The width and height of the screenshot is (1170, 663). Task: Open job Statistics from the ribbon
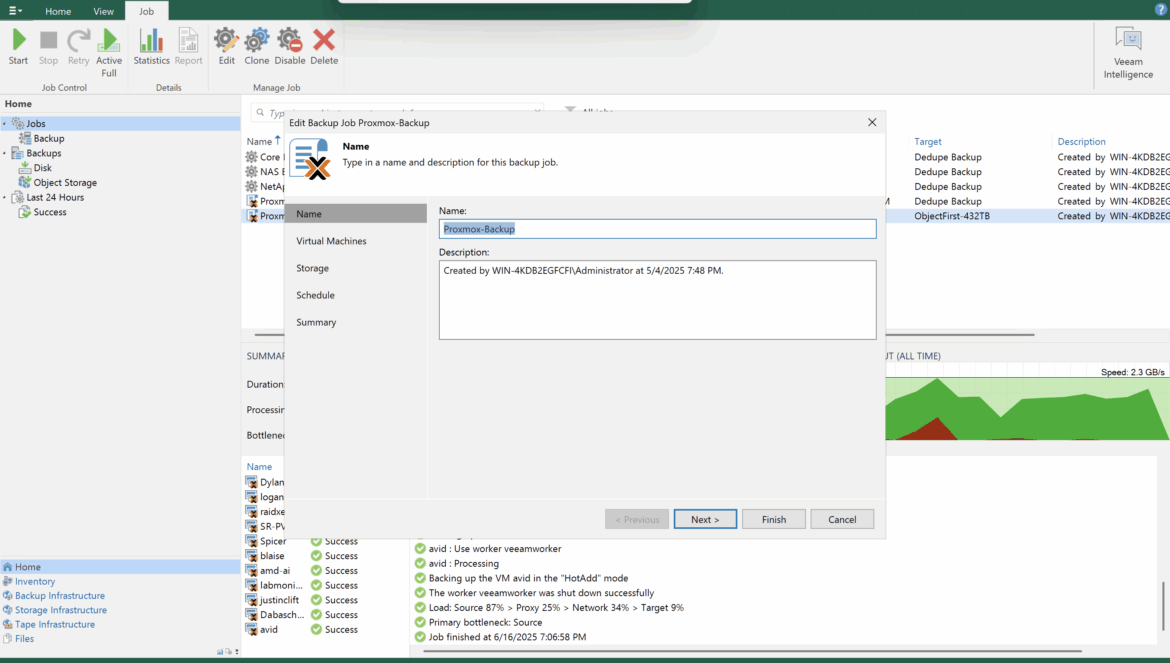151,47
